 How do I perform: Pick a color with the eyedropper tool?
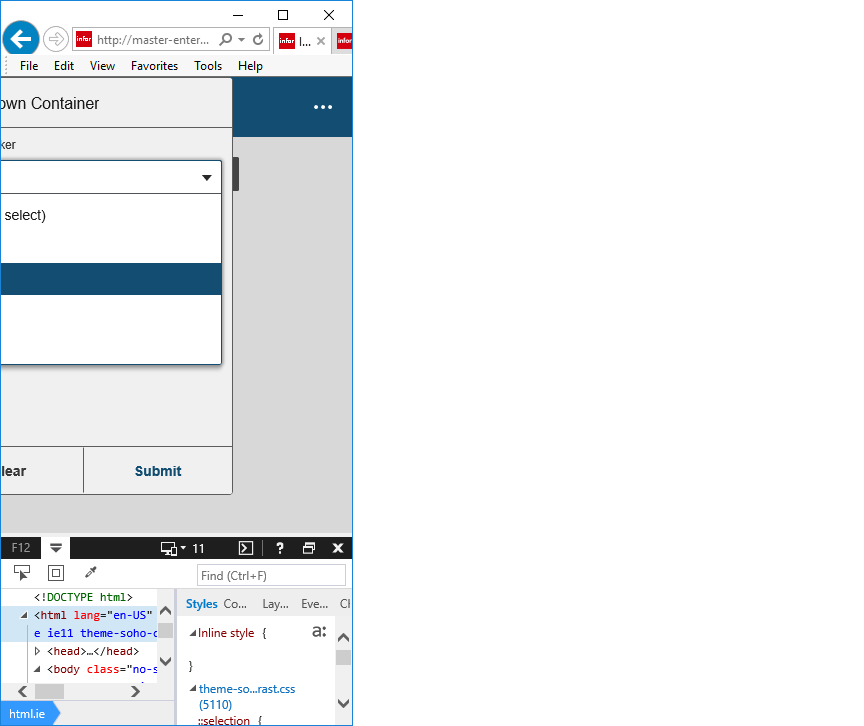89,572
